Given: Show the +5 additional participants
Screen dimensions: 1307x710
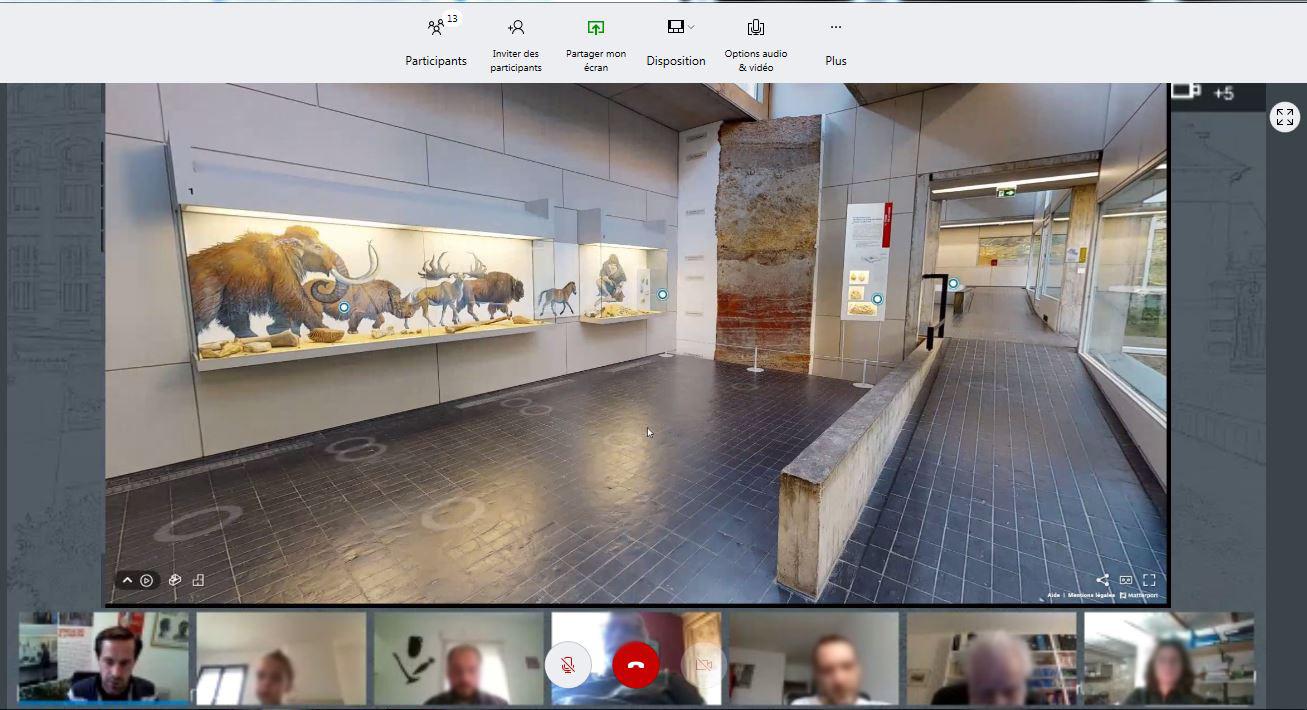Looking at the screenshot, I should click(1224, 93).
